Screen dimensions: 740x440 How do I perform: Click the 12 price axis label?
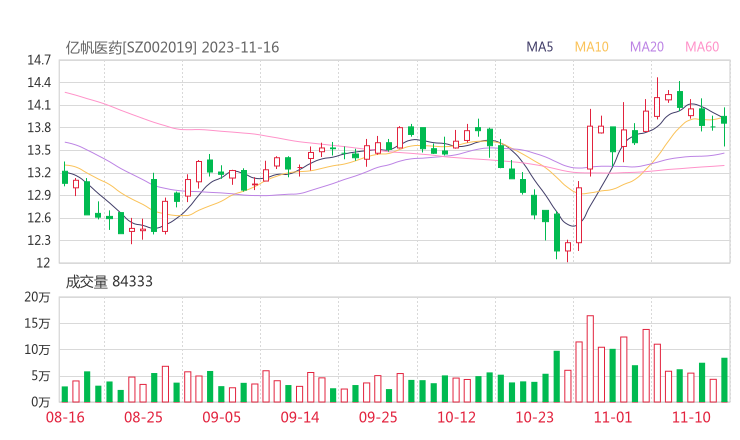[x=43, y=263]
